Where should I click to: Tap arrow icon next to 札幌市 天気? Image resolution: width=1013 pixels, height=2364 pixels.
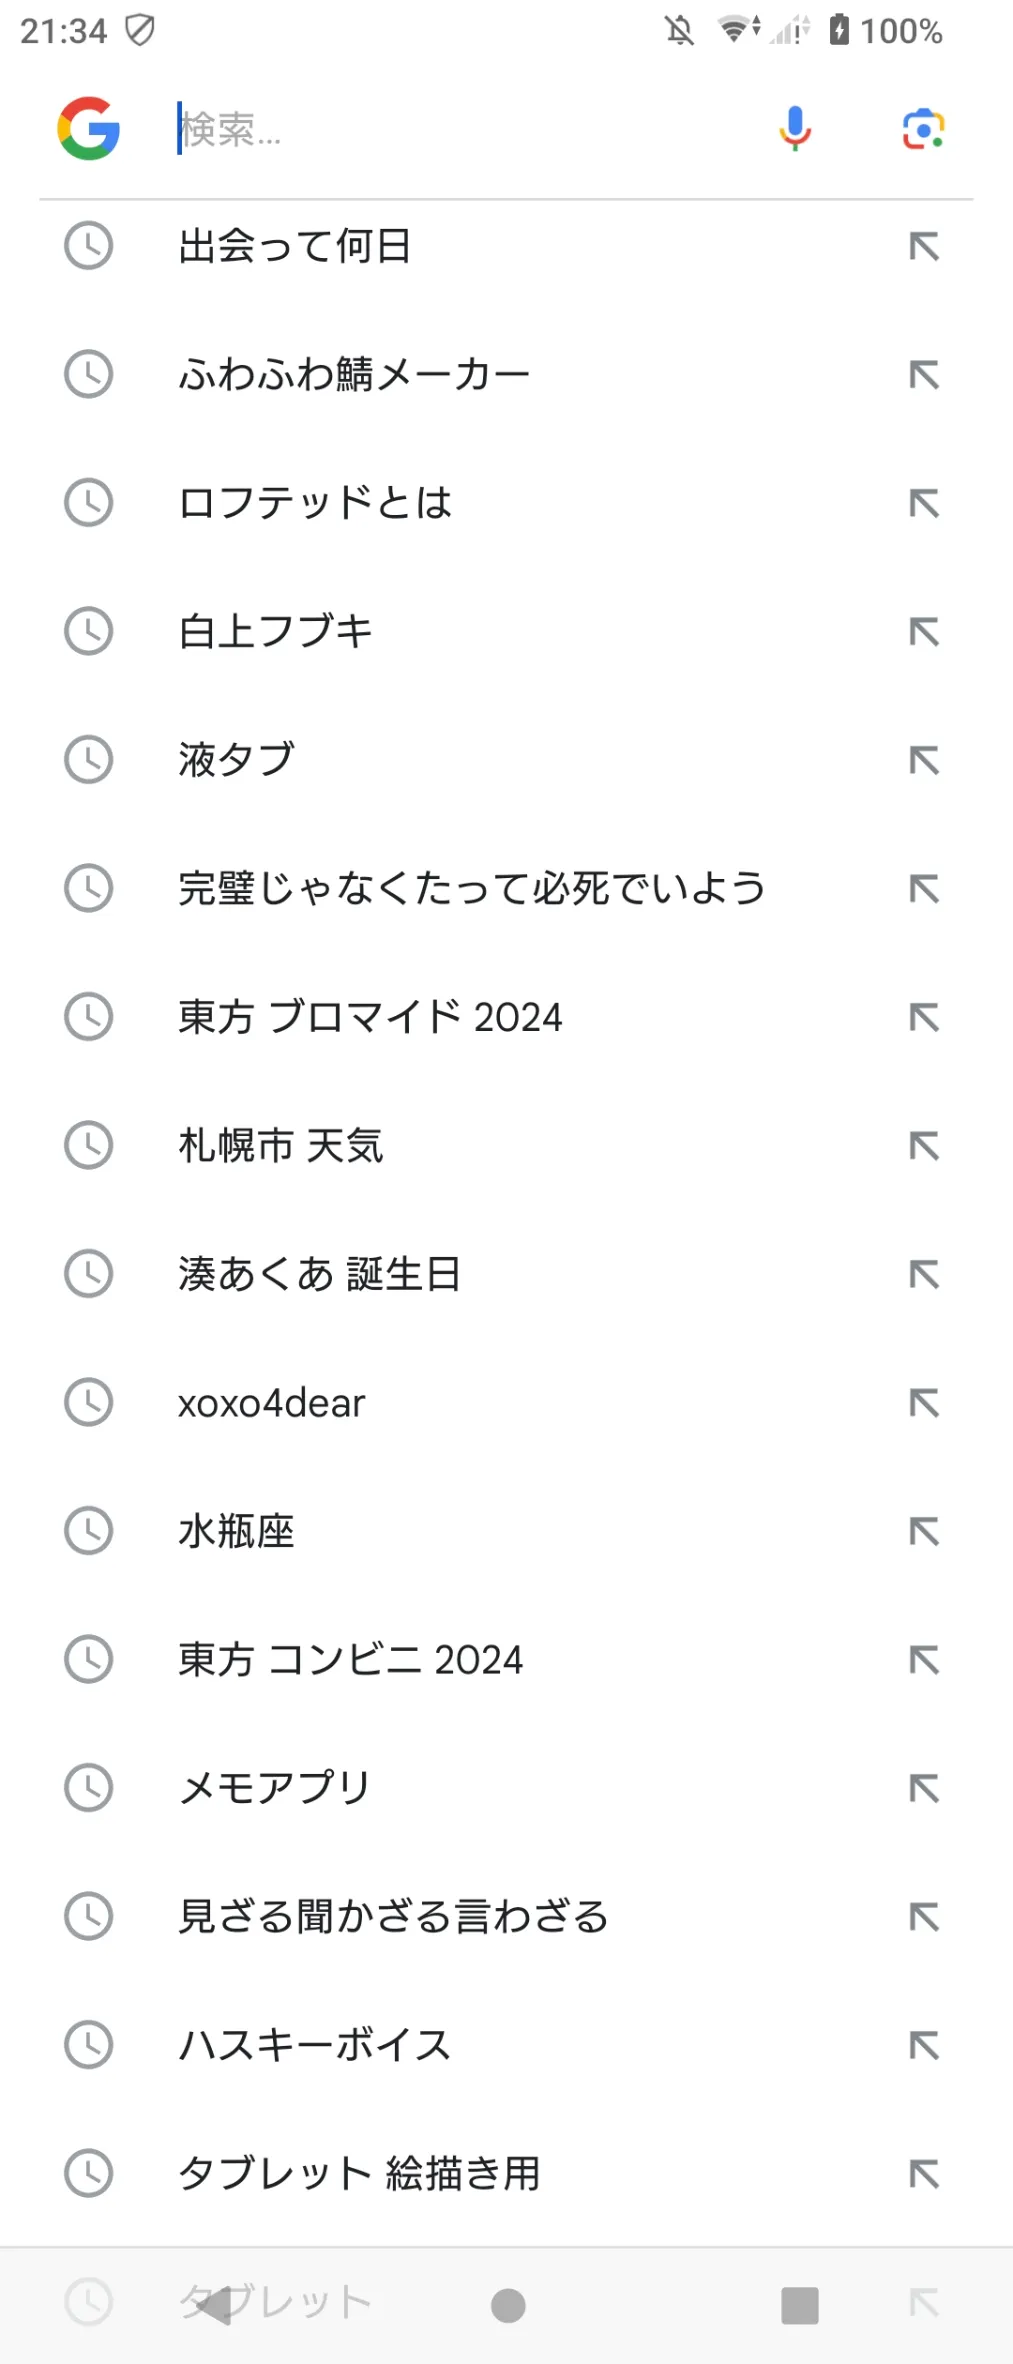pos(924,1145)
